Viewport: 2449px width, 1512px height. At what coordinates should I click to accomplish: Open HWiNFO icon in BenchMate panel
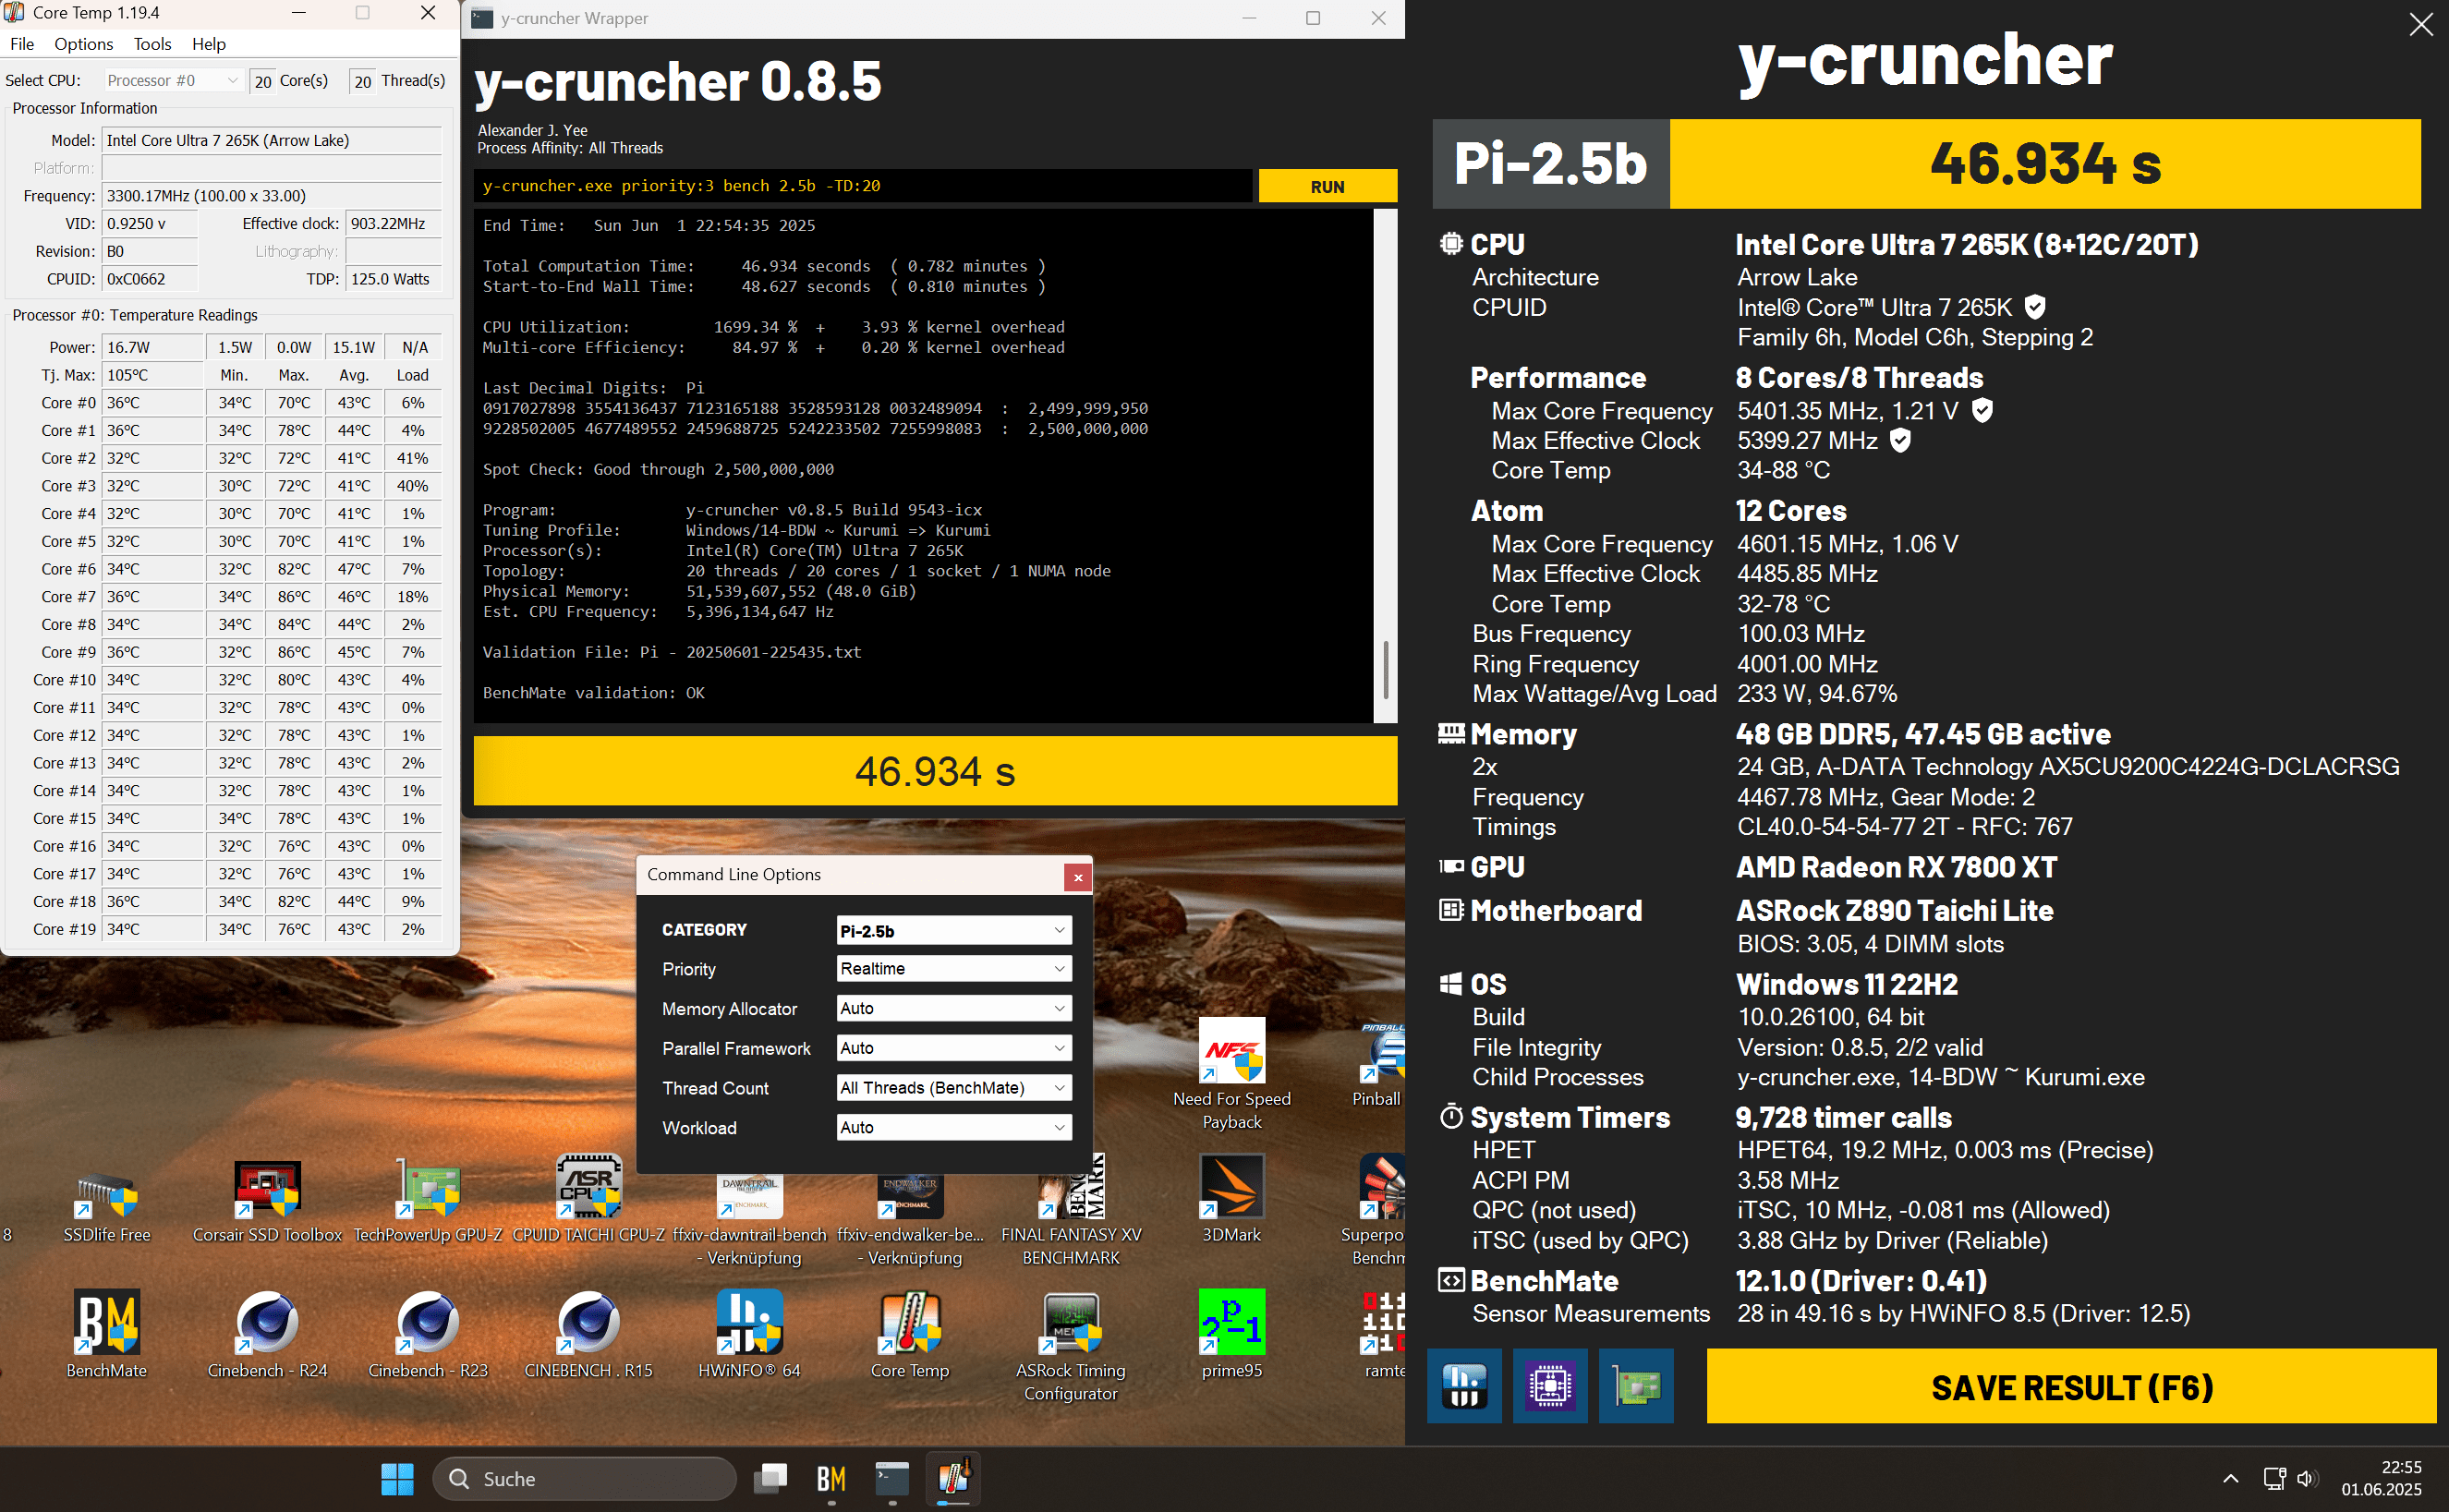[1463, 1386]
